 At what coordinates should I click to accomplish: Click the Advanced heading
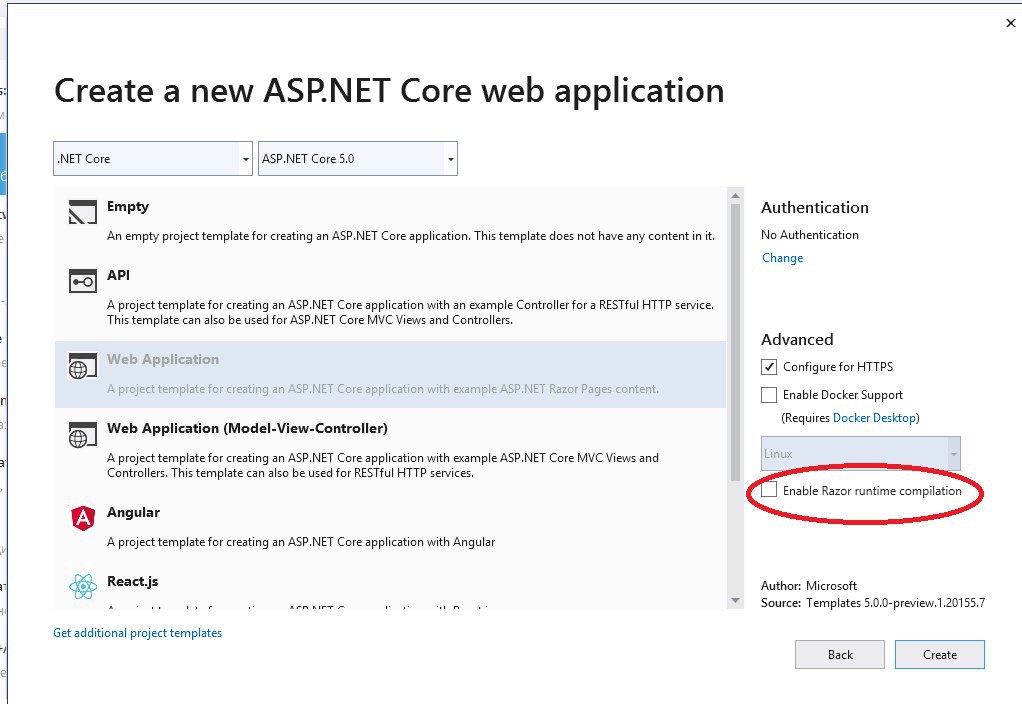(x=797, y=340)
